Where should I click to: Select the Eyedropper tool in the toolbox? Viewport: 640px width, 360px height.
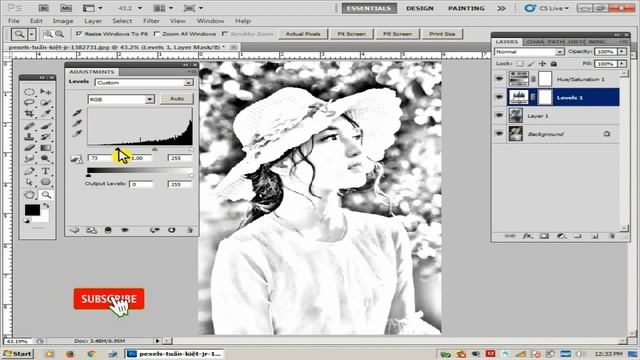tap(46, 113)
